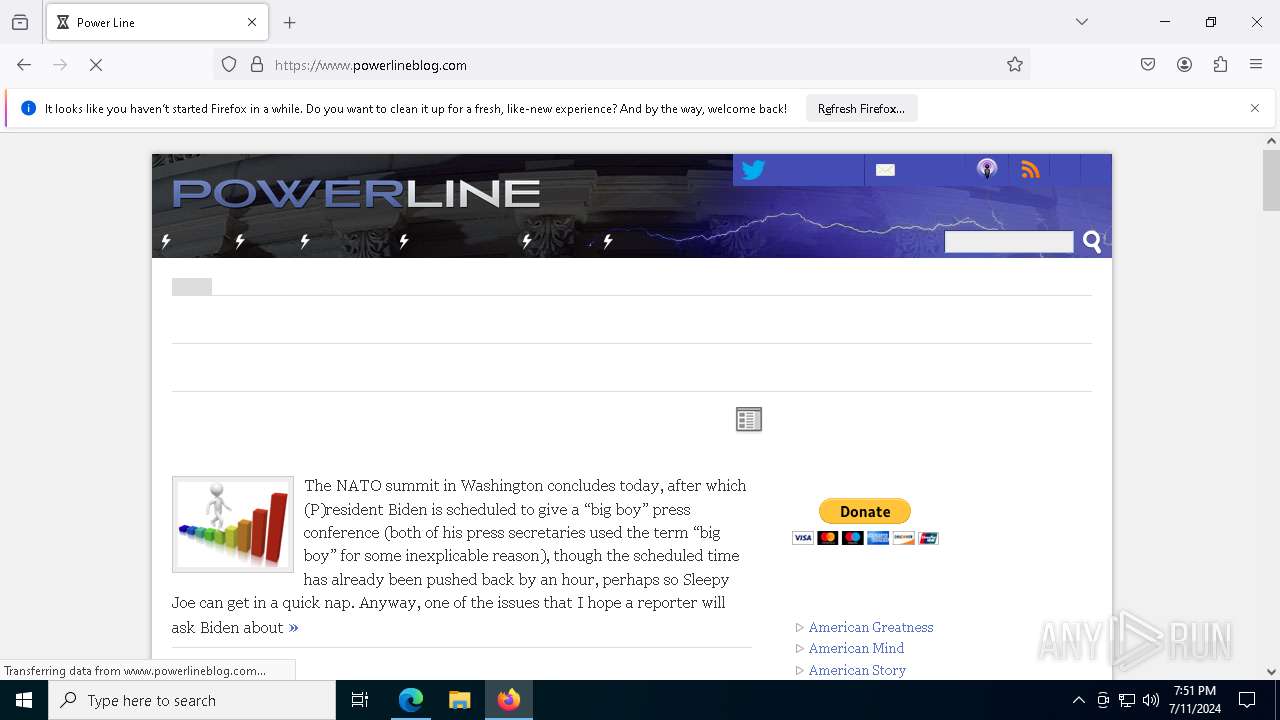Open the American Greatness link
1280x720 pixels.
871,627
